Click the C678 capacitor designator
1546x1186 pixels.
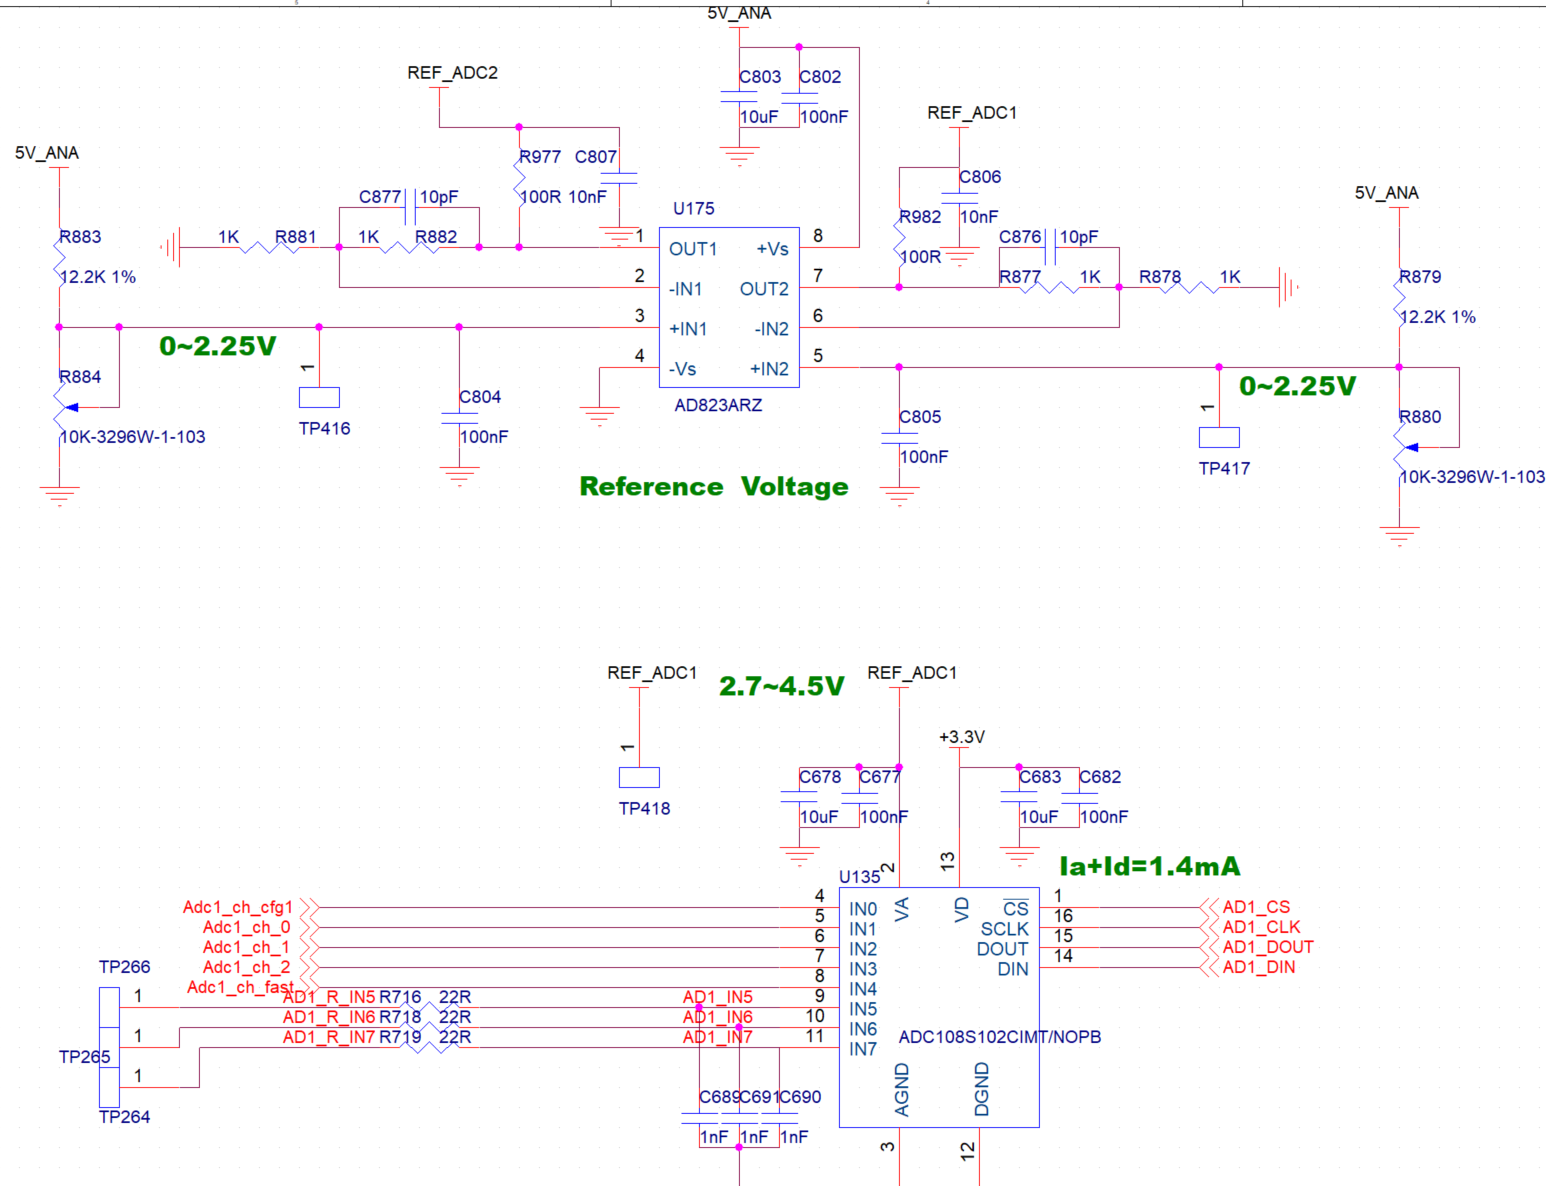(820, 777)
